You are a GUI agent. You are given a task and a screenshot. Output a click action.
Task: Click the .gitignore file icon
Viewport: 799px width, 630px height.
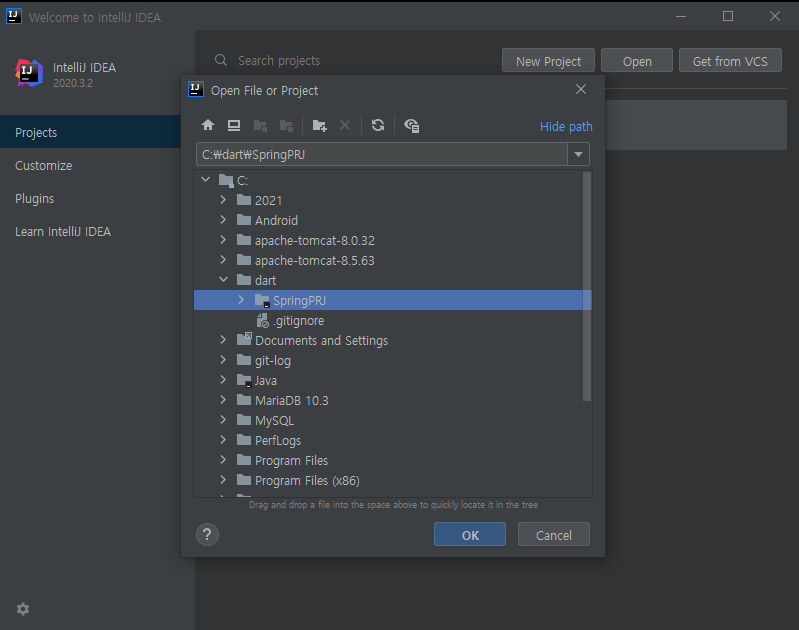(262, 321)
